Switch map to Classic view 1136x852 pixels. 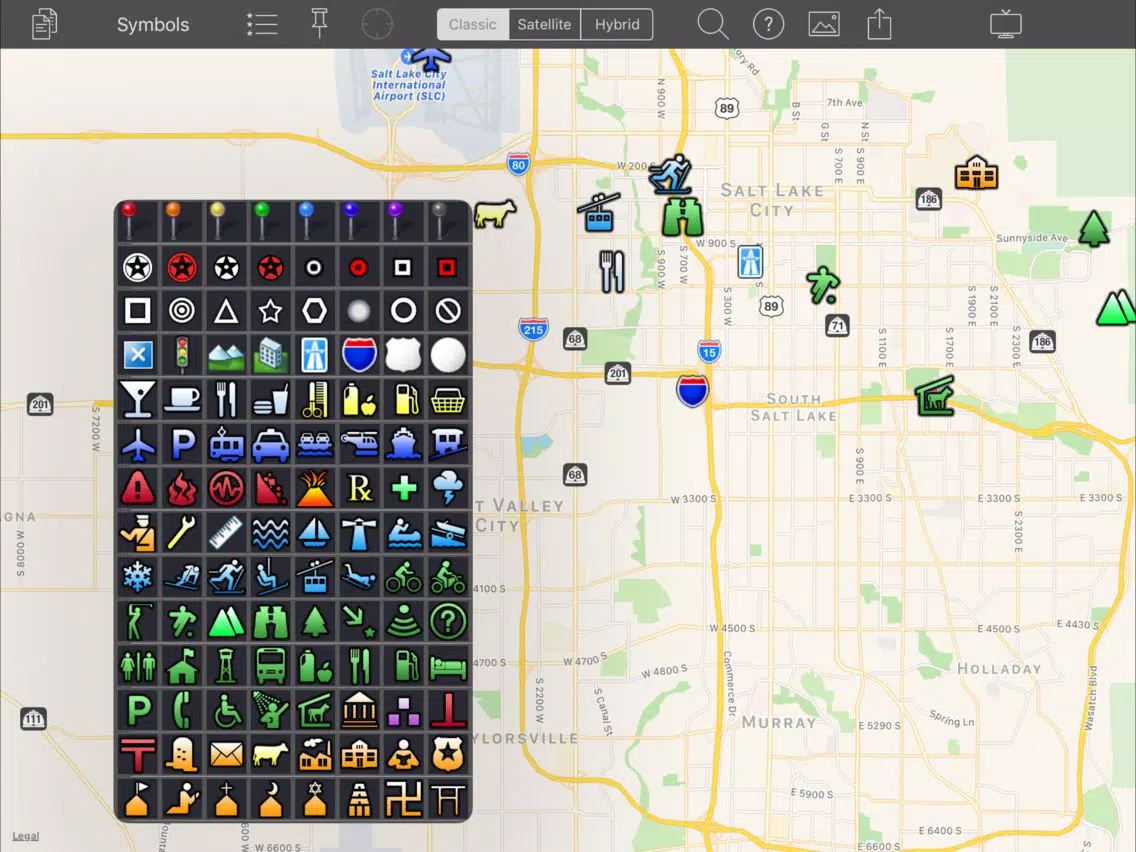(x=472, y=25)
